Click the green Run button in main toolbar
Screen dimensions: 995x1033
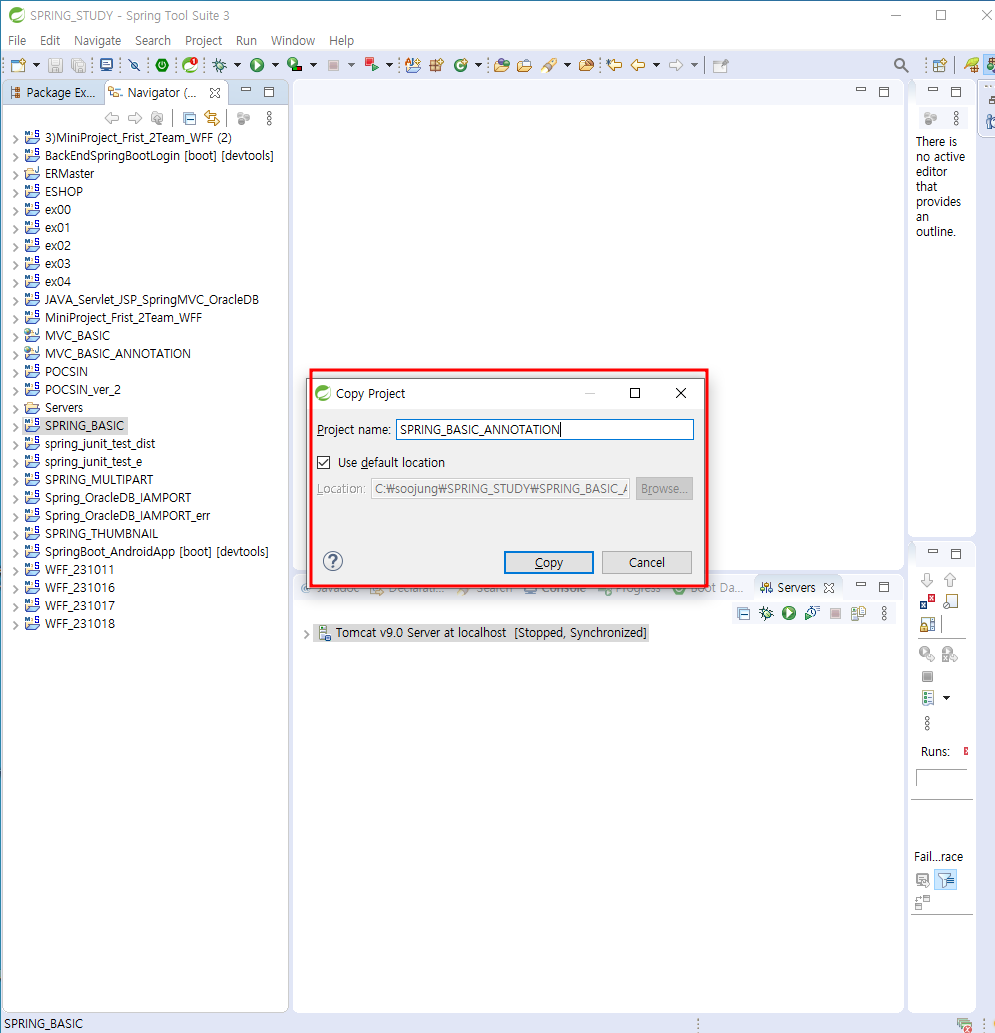coord(257,65)
